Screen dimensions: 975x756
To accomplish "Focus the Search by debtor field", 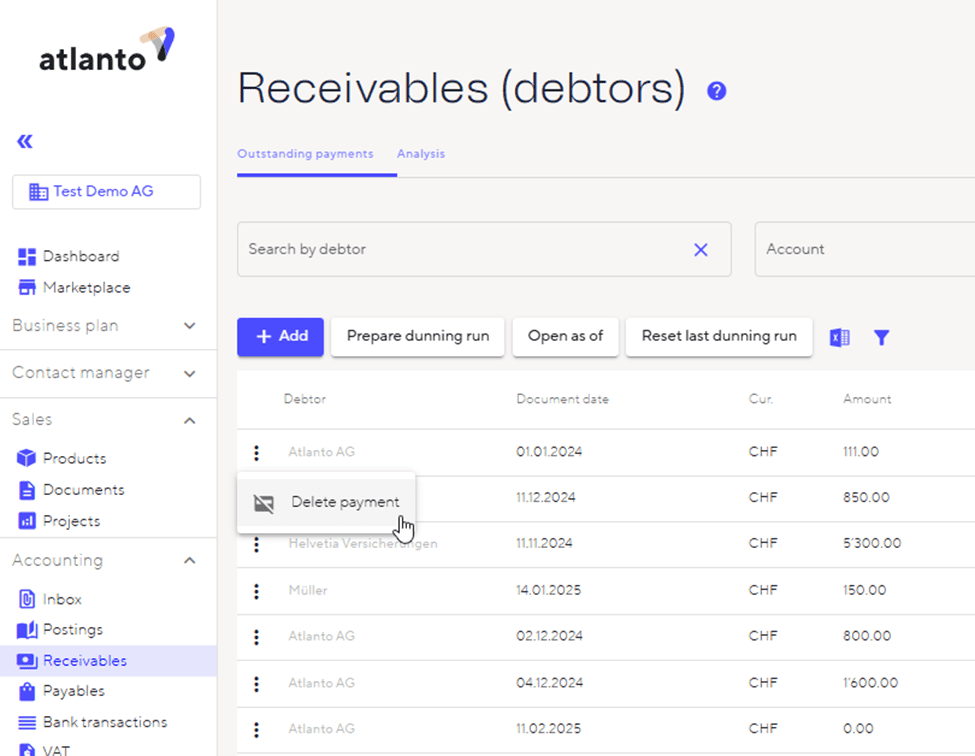I will 460,250.
